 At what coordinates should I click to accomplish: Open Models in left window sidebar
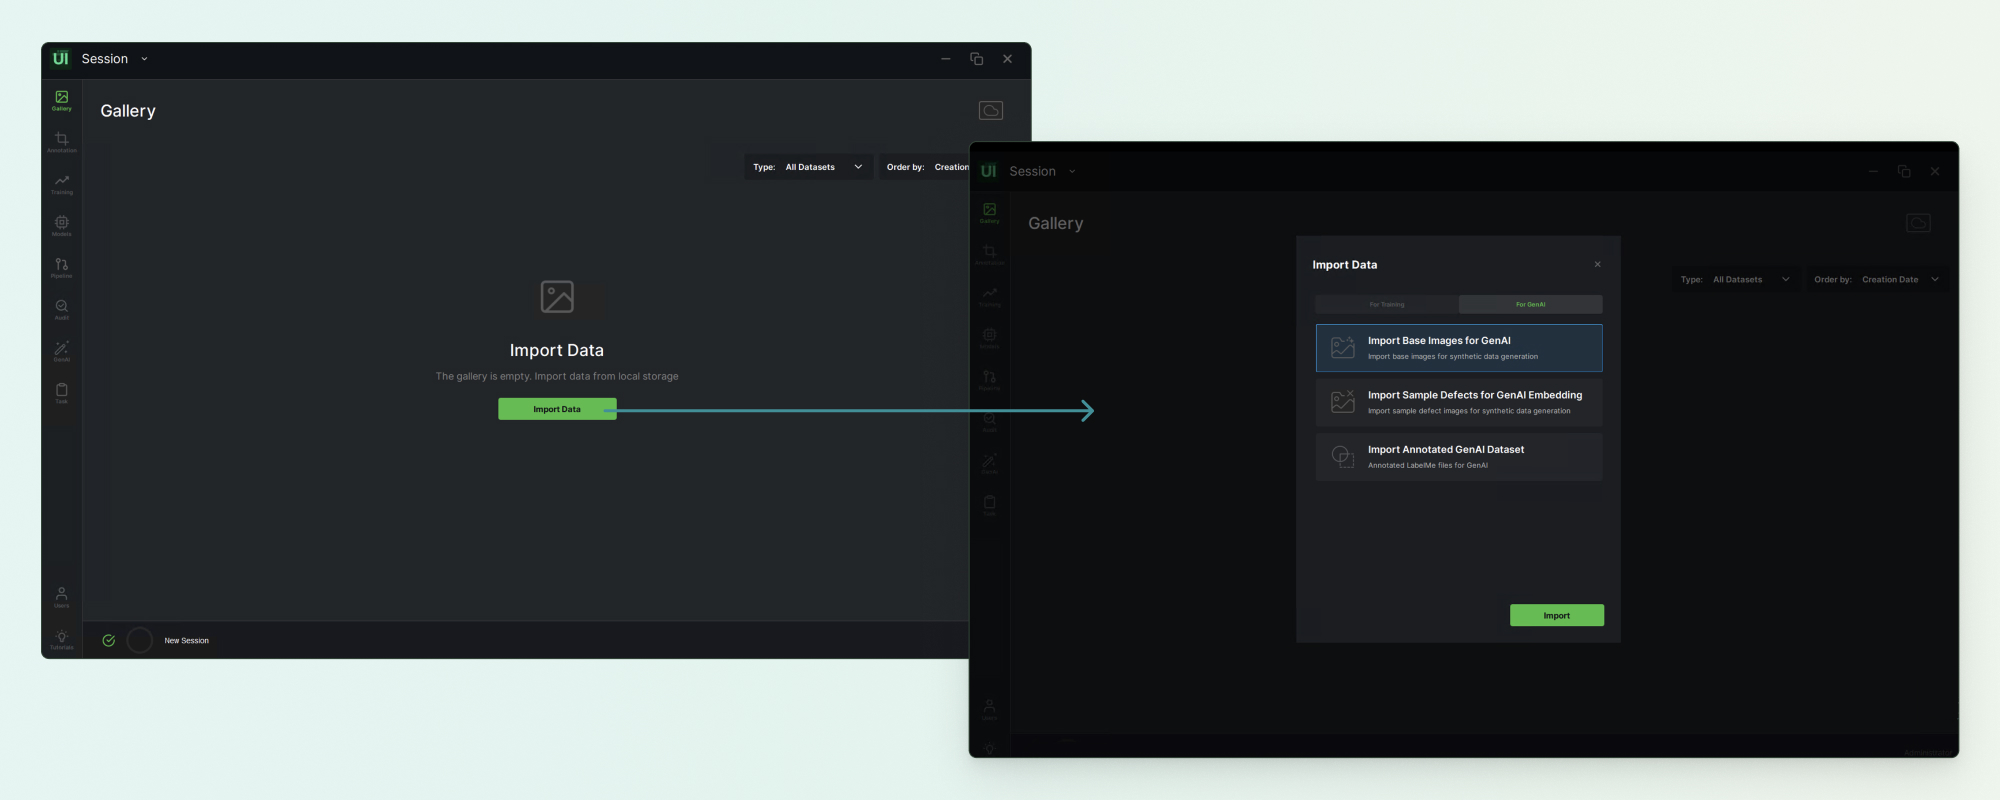(x=62, y=226)
